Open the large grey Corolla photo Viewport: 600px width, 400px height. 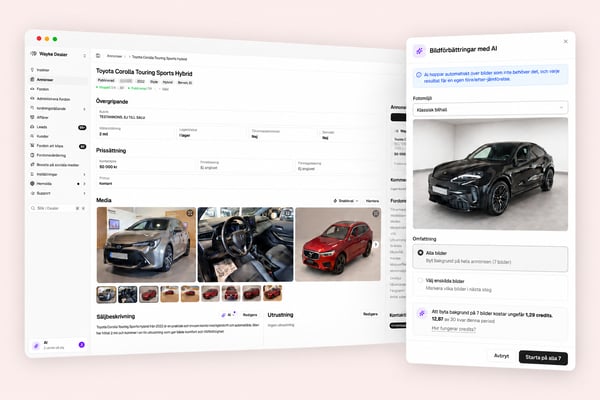[146, 245]
